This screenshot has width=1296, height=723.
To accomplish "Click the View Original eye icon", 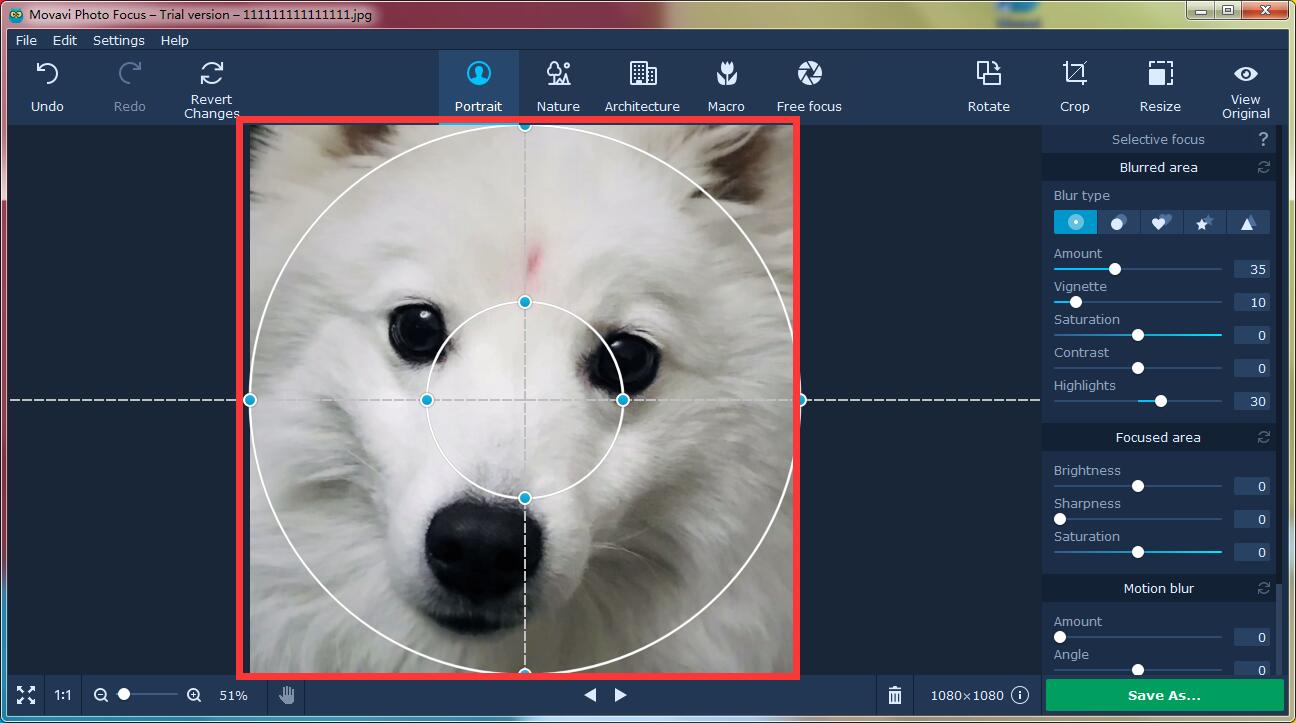I will click(x=1245, y=74).
